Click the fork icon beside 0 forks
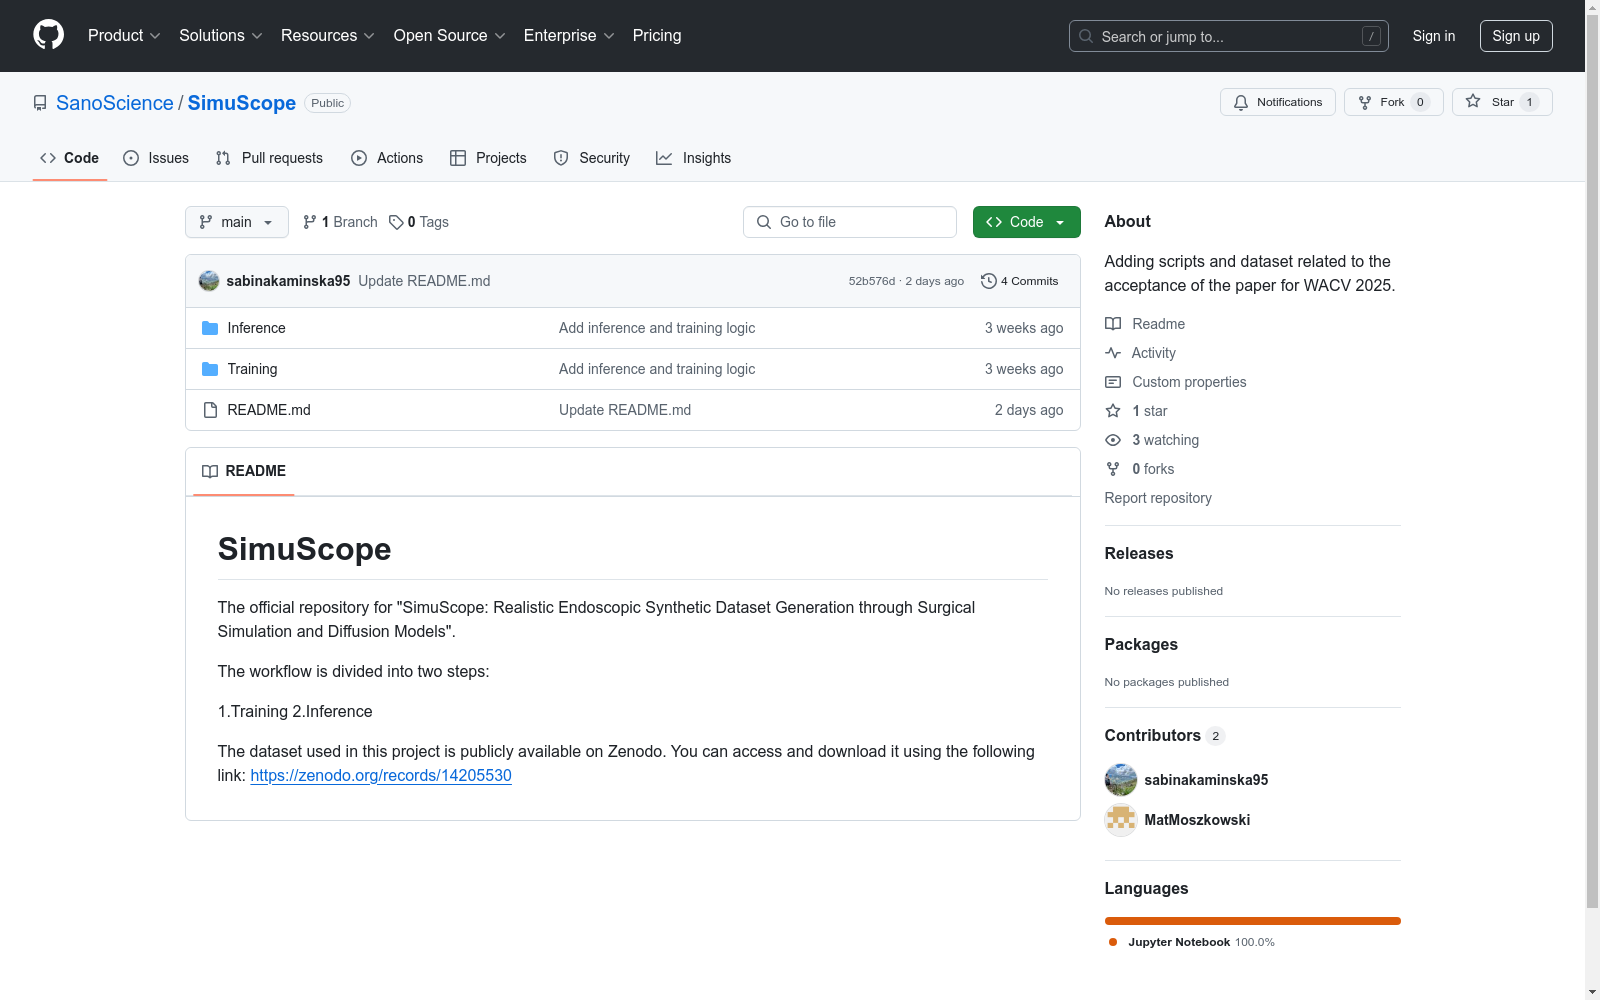 (1113, 469)
